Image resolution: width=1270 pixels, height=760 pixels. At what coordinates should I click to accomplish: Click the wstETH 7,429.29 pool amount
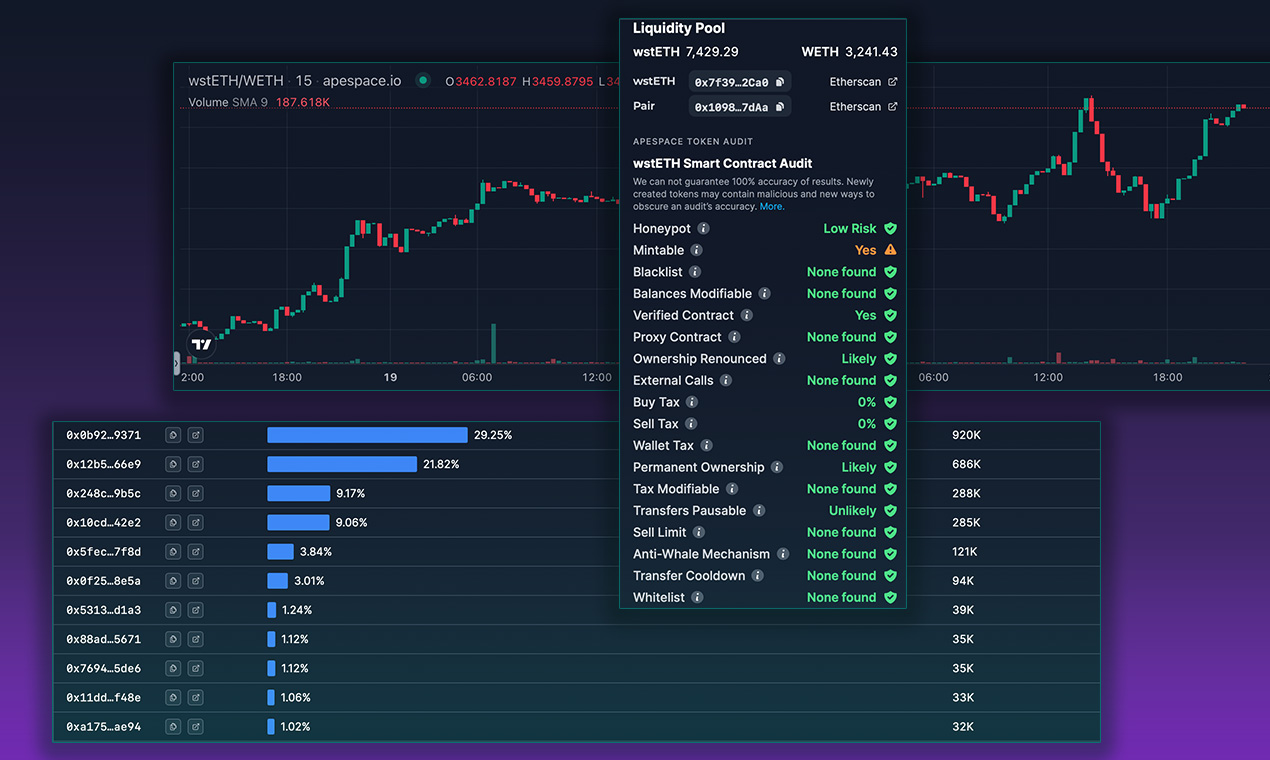[686, 52]
